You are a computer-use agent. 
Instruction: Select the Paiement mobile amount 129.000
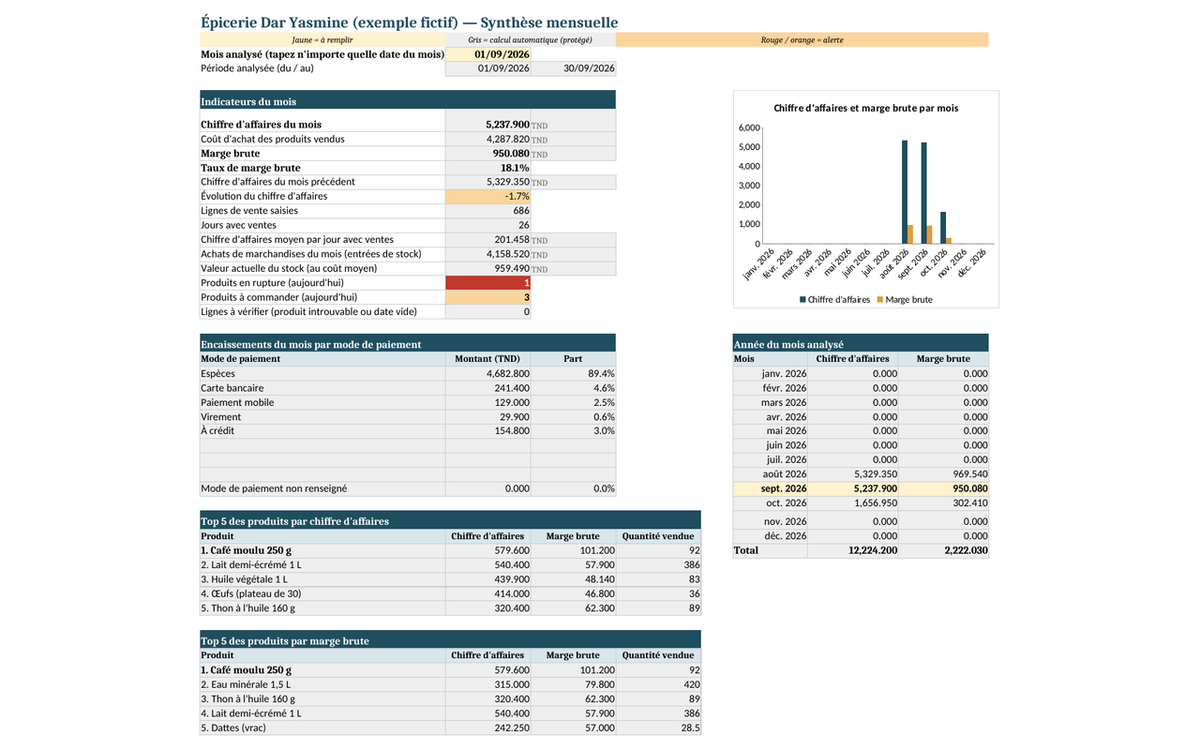(x=488, y=402)
